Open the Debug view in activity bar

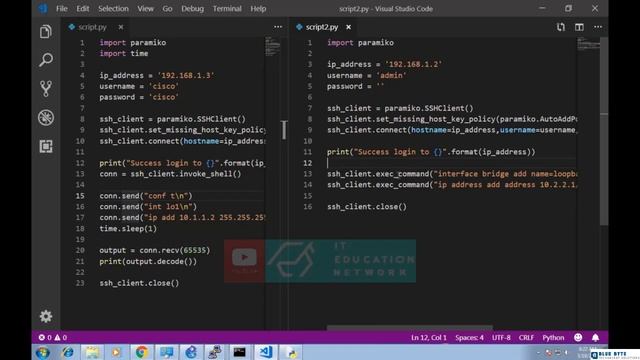pos(46,118)
